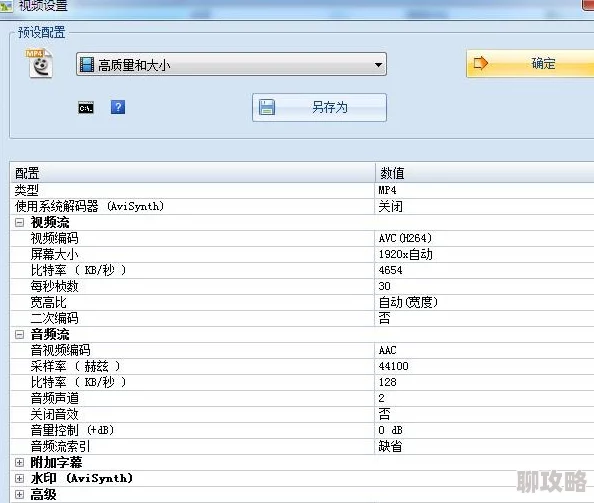Click the 视频设置 title bar icon
Image resolution: width=594 pixels, height=503 pixels.
click(6, 6)
